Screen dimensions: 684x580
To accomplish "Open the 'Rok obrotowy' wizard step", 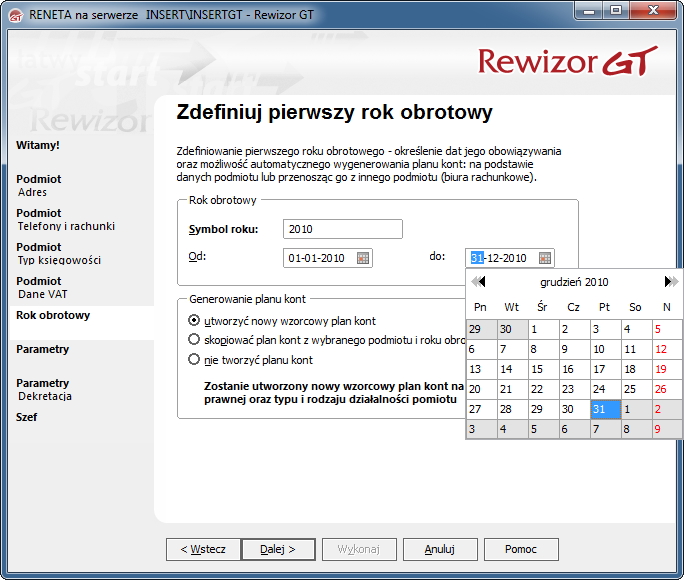I will 53,315.
